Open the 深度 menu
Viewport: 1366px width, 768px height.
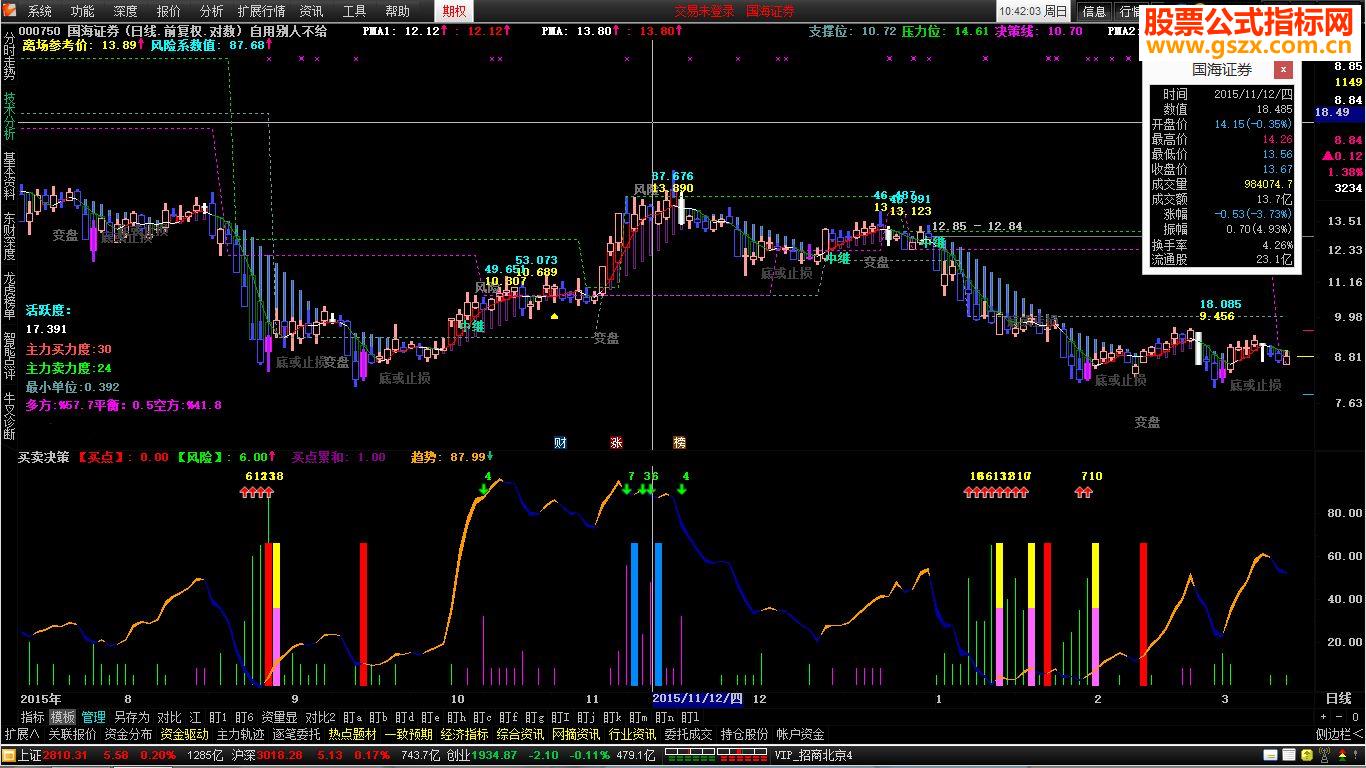[x=126, y=11]
